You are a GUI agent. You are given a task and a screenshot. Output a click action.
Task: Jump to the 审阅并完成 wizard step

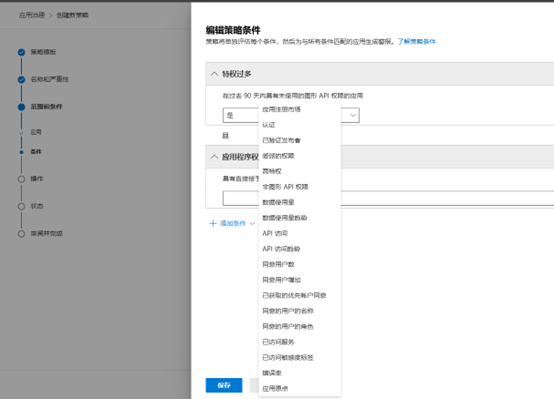coord(46,233)
